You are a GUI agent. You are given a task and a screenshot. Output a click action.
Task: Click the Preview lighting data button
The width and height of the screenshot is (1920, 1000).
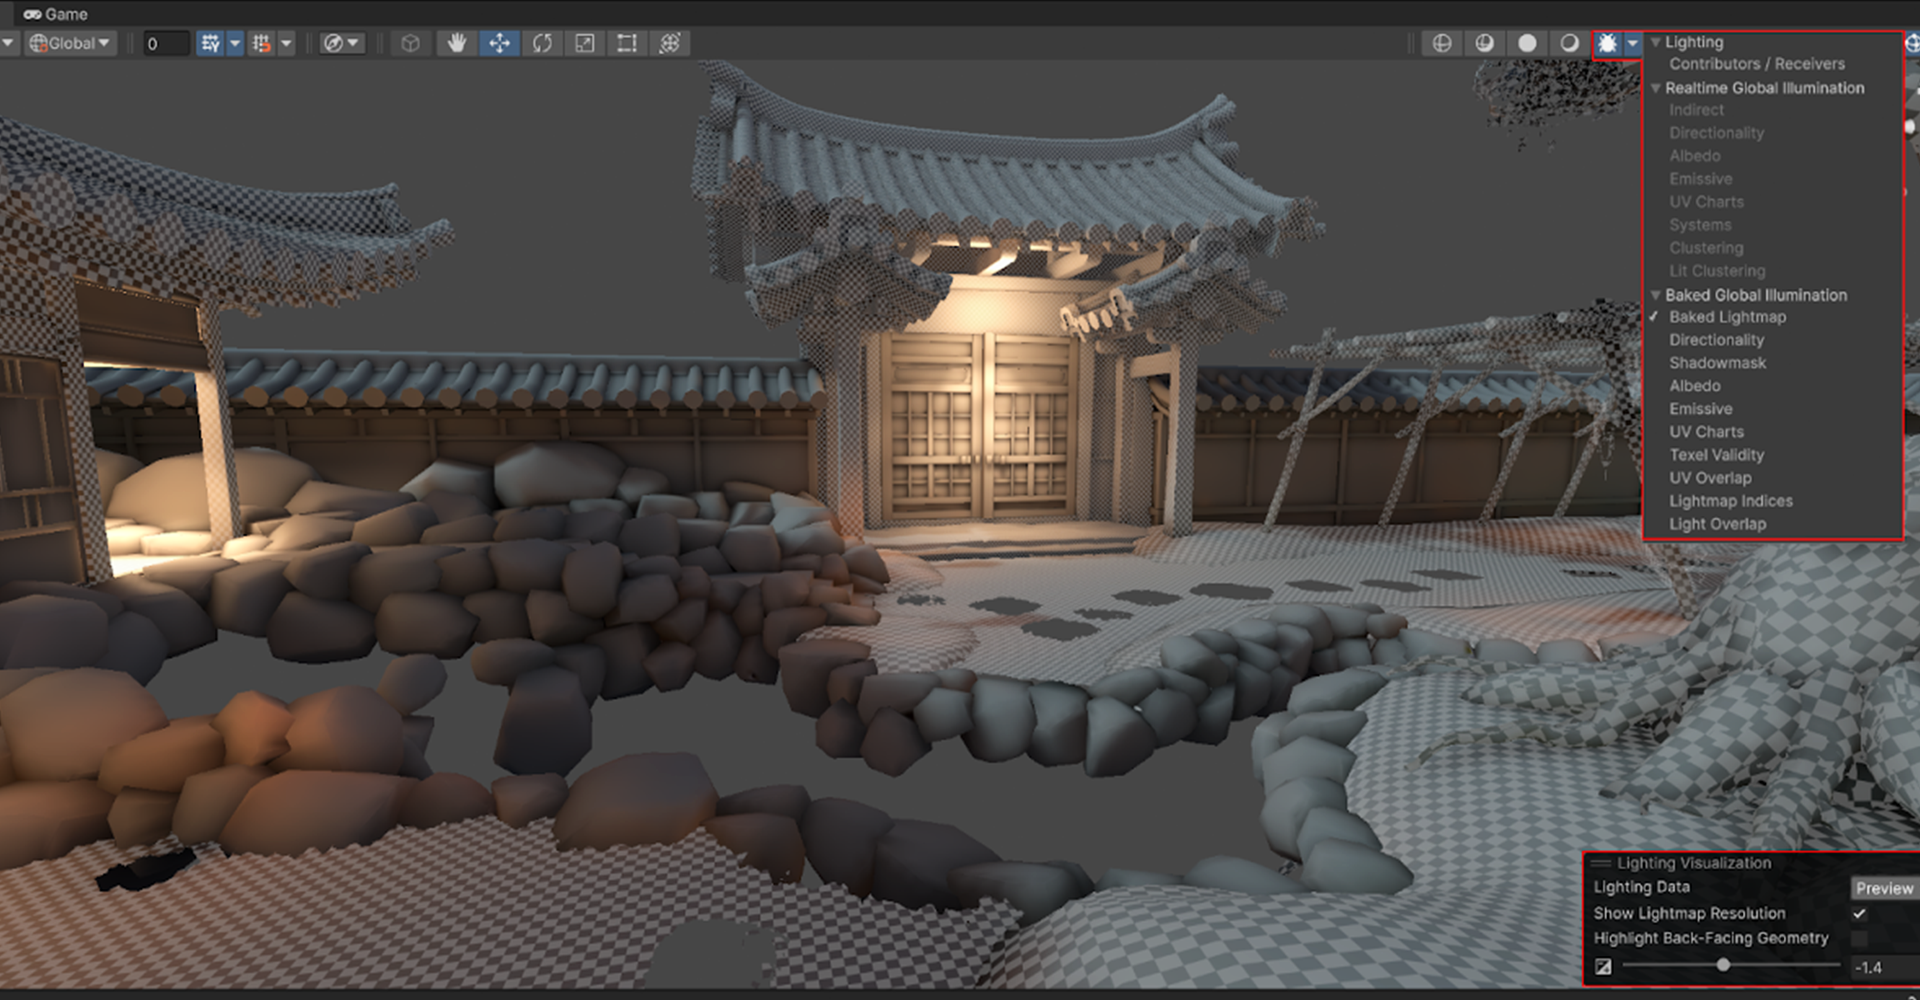point(1884,888)
